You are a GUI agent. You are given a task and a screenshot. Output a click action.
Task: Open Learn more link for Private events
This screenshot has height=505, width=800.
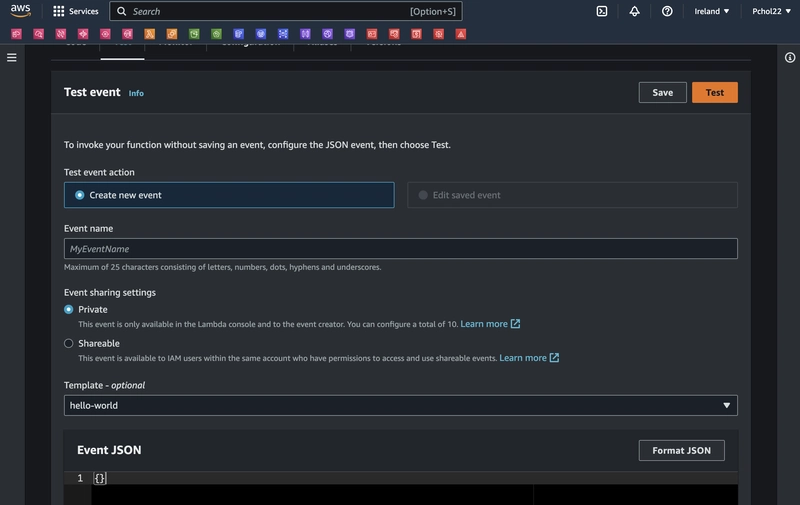[490, 324]
